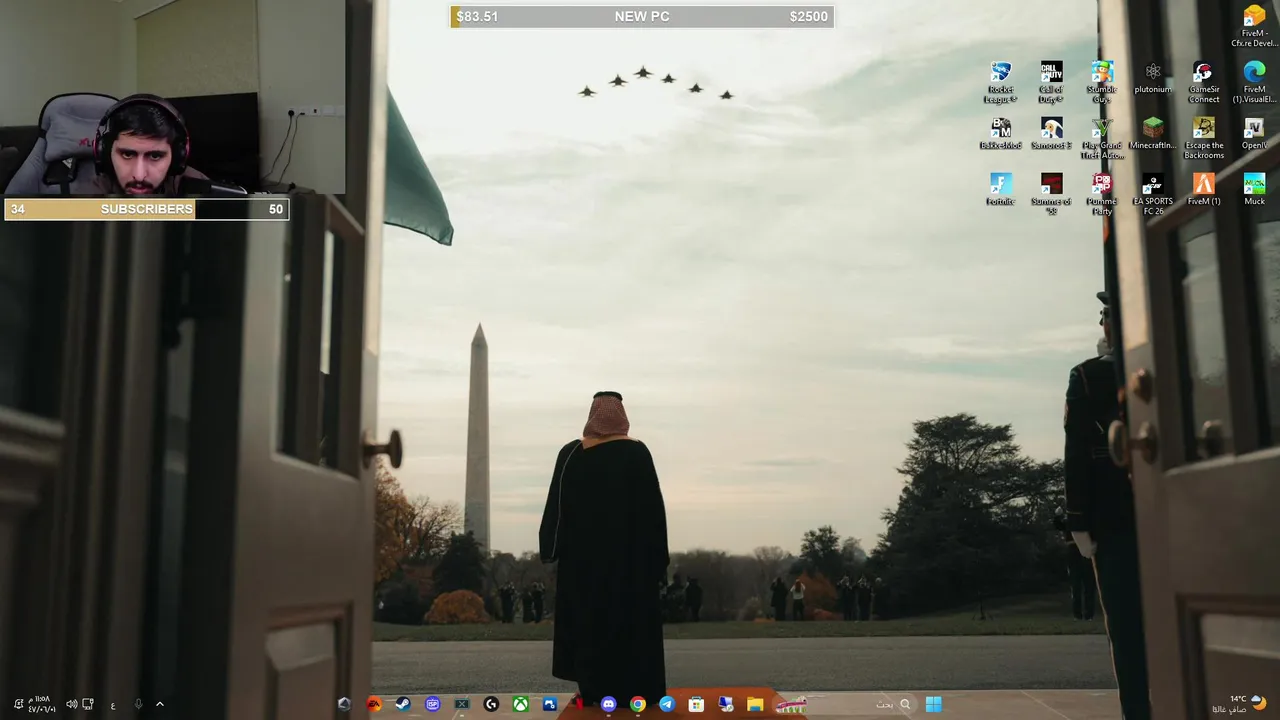
Task: Open the OpenIV desktop shortcut
Action: 1254,133
